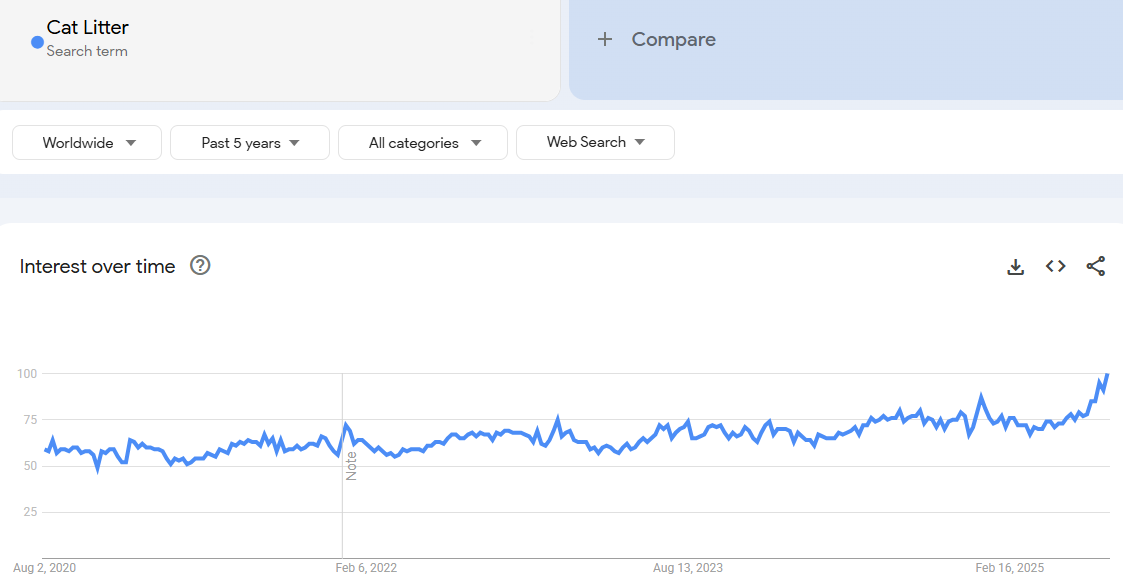1123x587 pixels.
Task: Open the Web Search type dropdown
Action: point(595,142)
